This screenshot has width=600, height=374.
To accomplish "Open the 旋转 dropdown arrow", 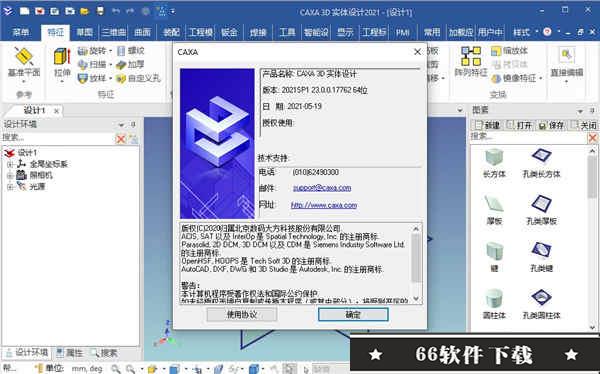I will pos(110,51).
